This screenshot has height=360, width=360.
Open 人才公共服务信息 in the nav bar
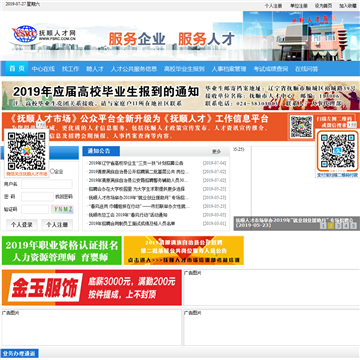coord(134,69)
